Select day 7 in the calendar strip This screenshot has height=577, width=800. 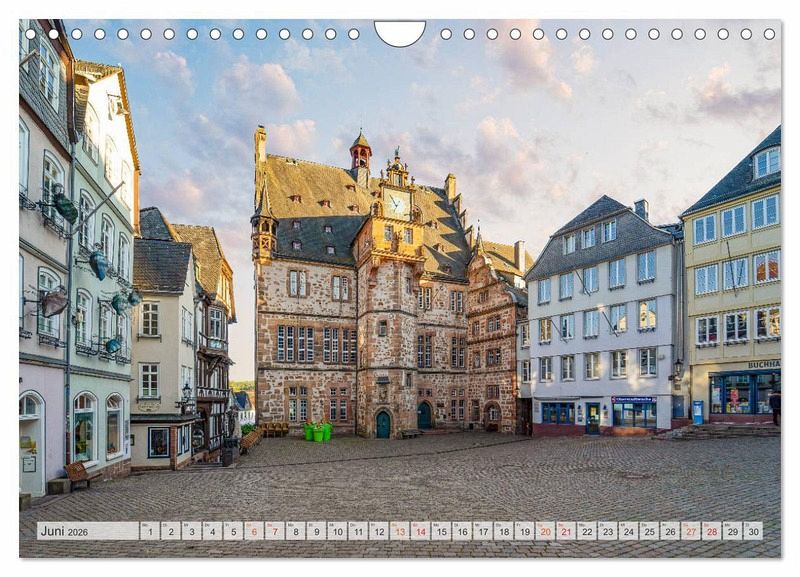click(275, 531)
